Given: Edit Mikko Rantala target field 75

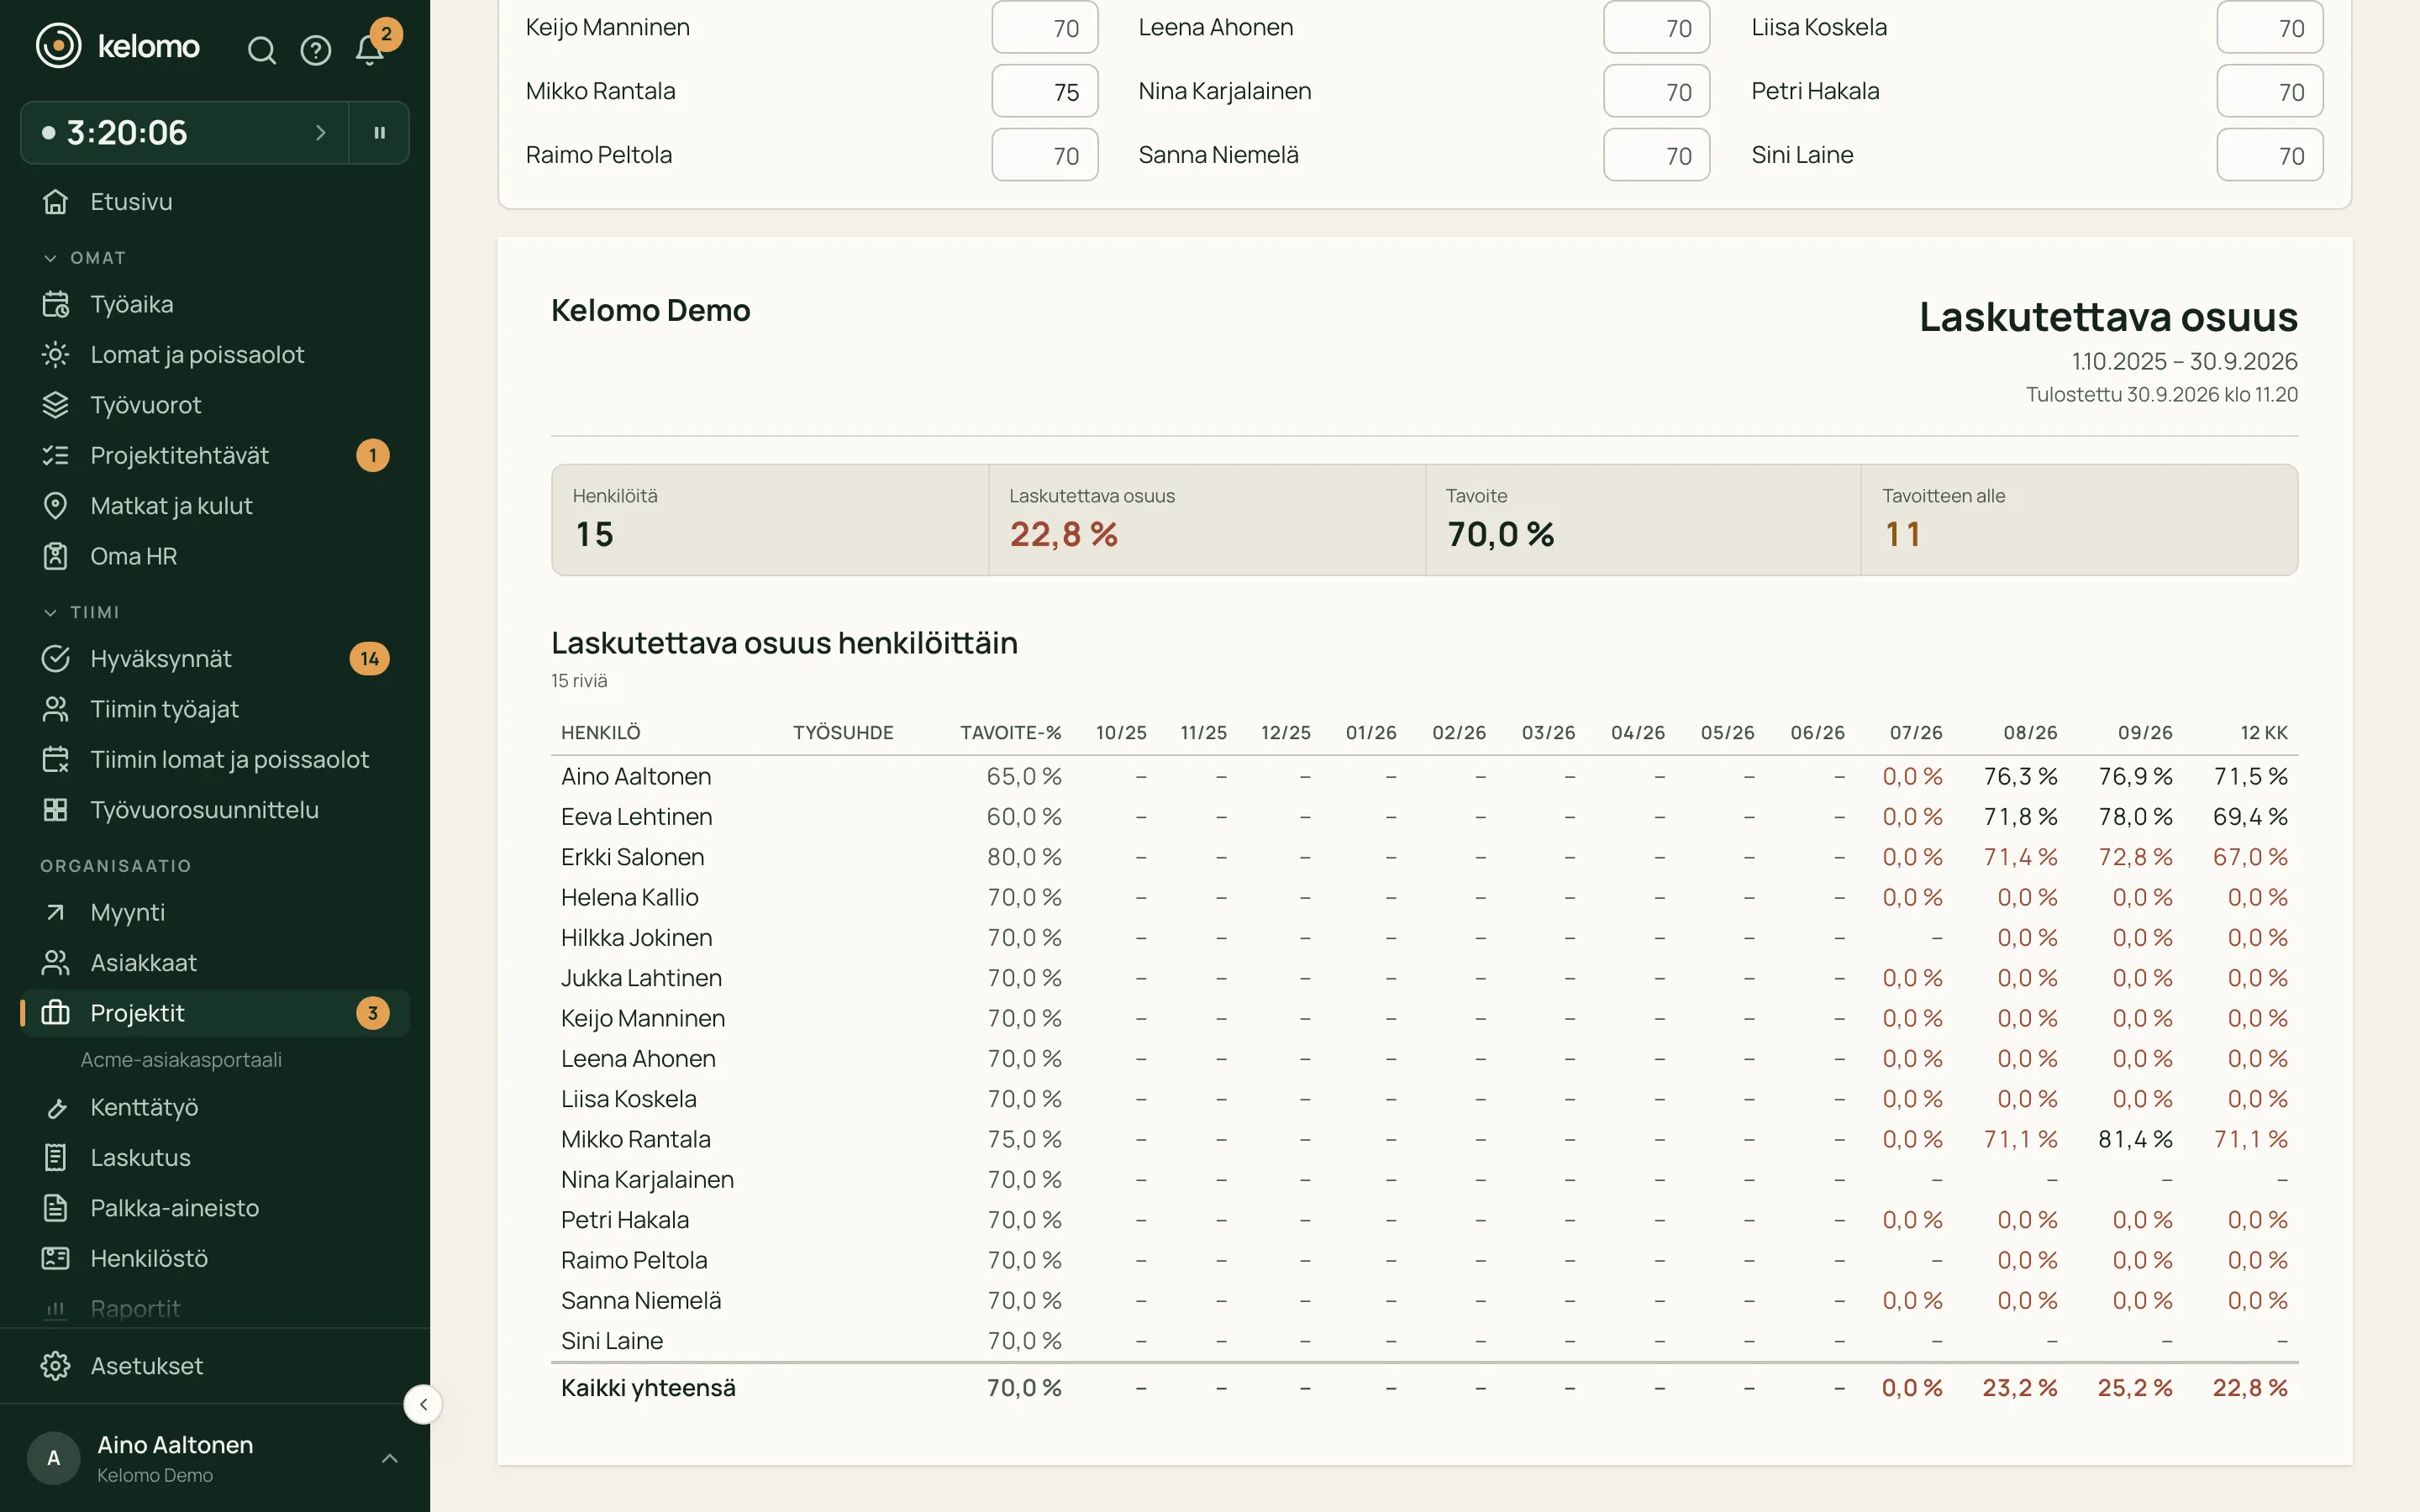Looking at the screenshot, I should pos(1045,92).
